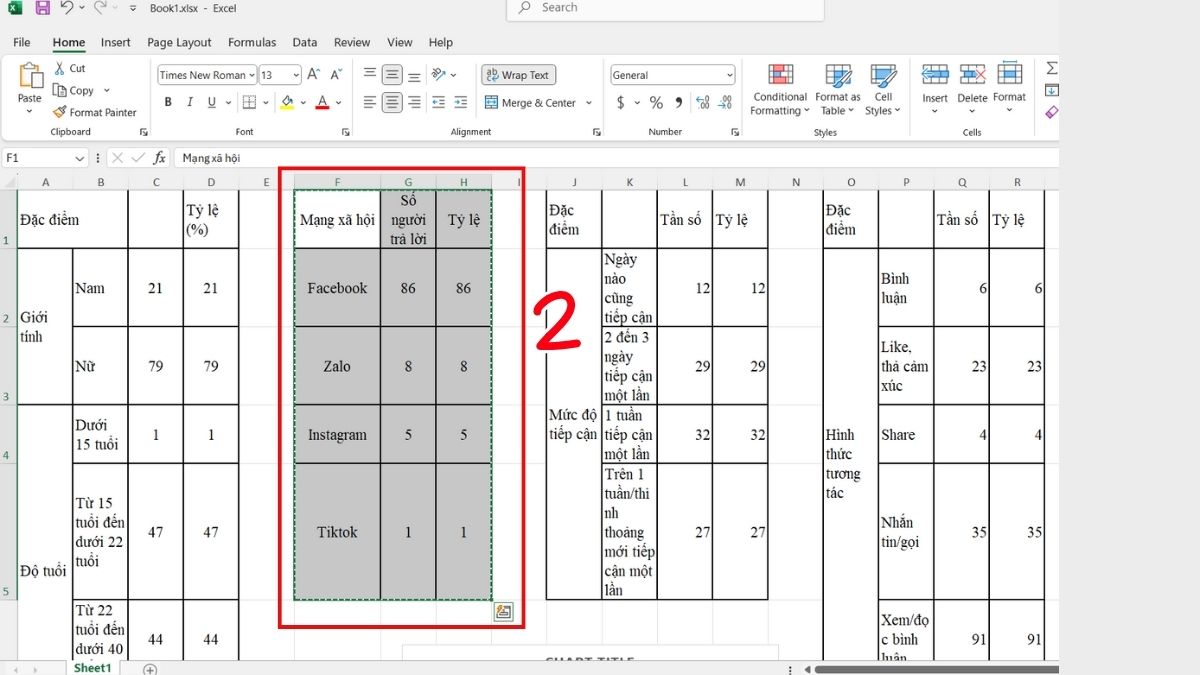This screenshot has width=1200, height=675.
Task: Click the Accounting Number Format dollar icon
Action: coord(621,102)
